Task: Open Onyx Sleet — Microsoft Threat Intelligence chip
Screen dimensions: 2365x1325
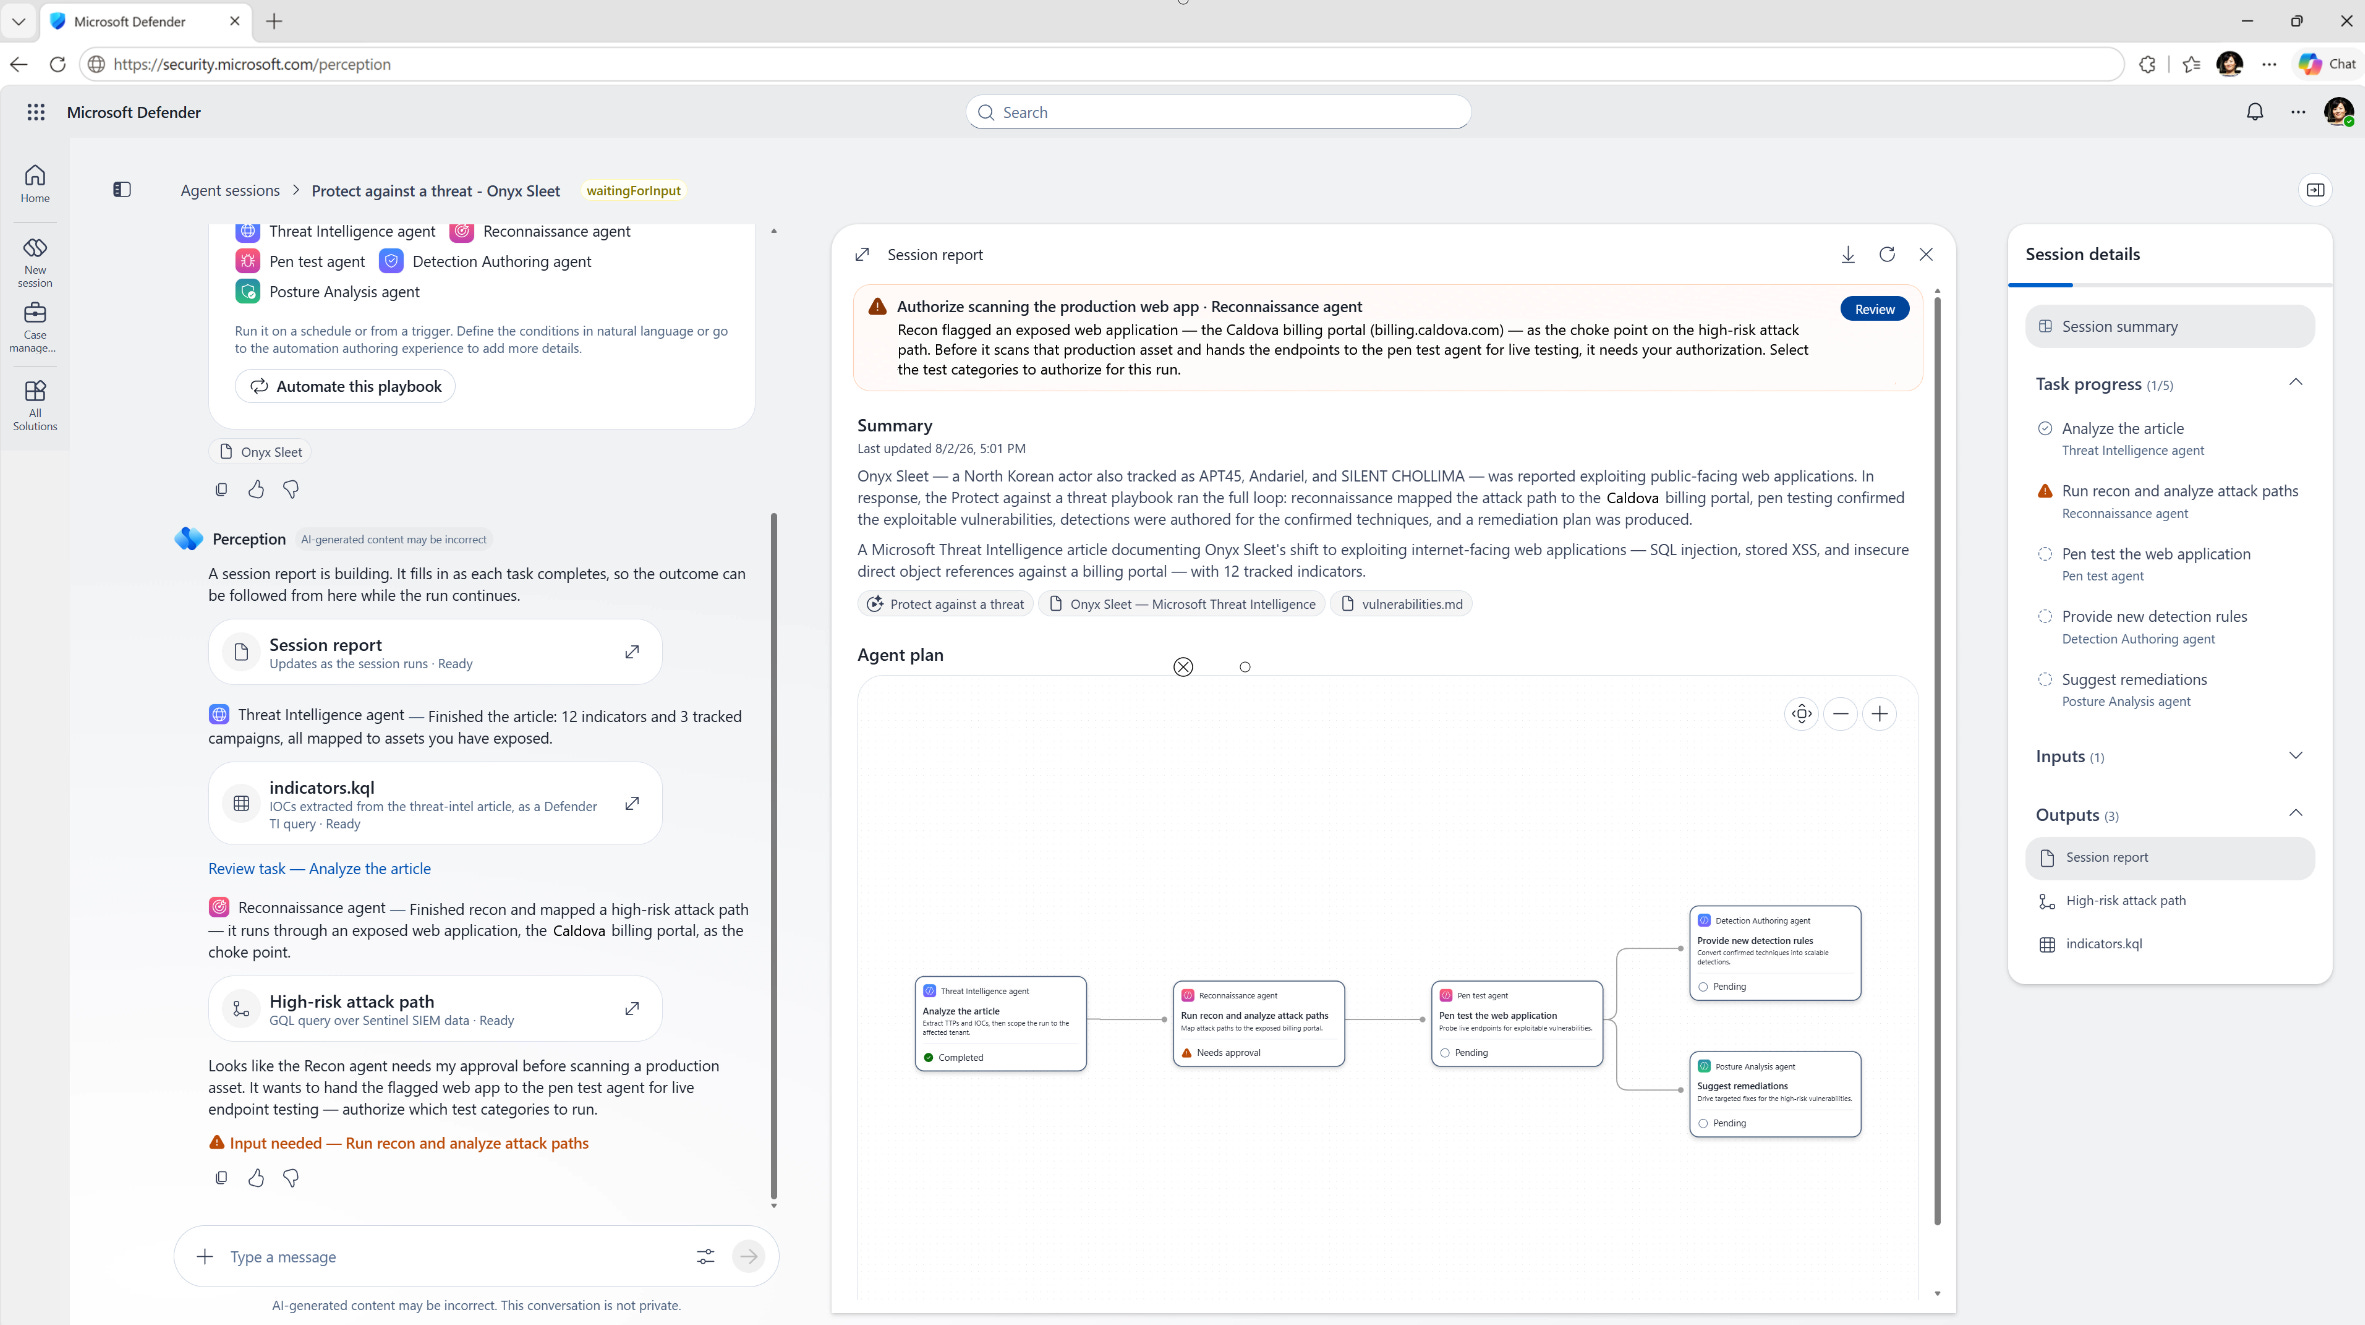Action: (1182, 604)
